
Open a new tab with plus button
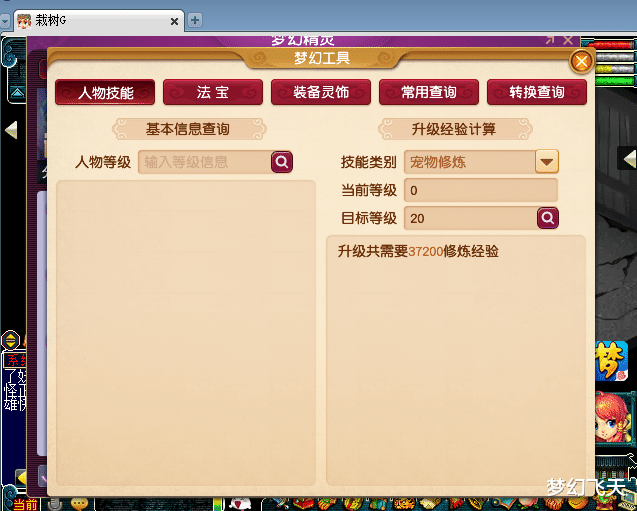click(195, 20)
